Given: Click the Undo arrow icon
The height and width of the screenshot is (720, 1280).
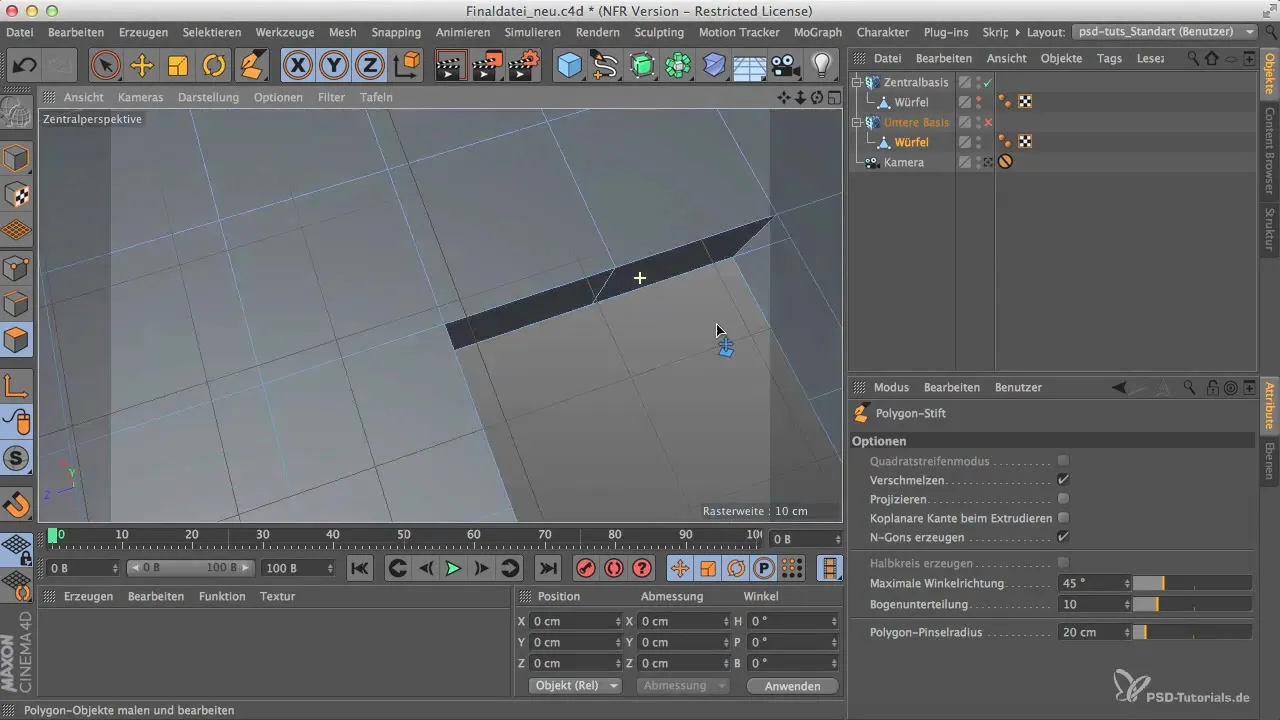Looking at the screenshot, I should pos(25,66).
